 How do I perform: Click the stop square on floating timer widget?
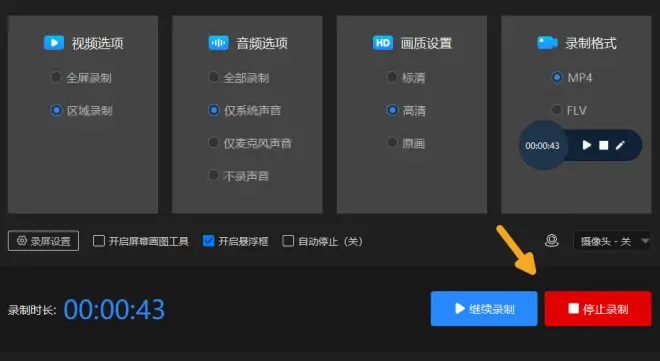click(x=604, y=145)
